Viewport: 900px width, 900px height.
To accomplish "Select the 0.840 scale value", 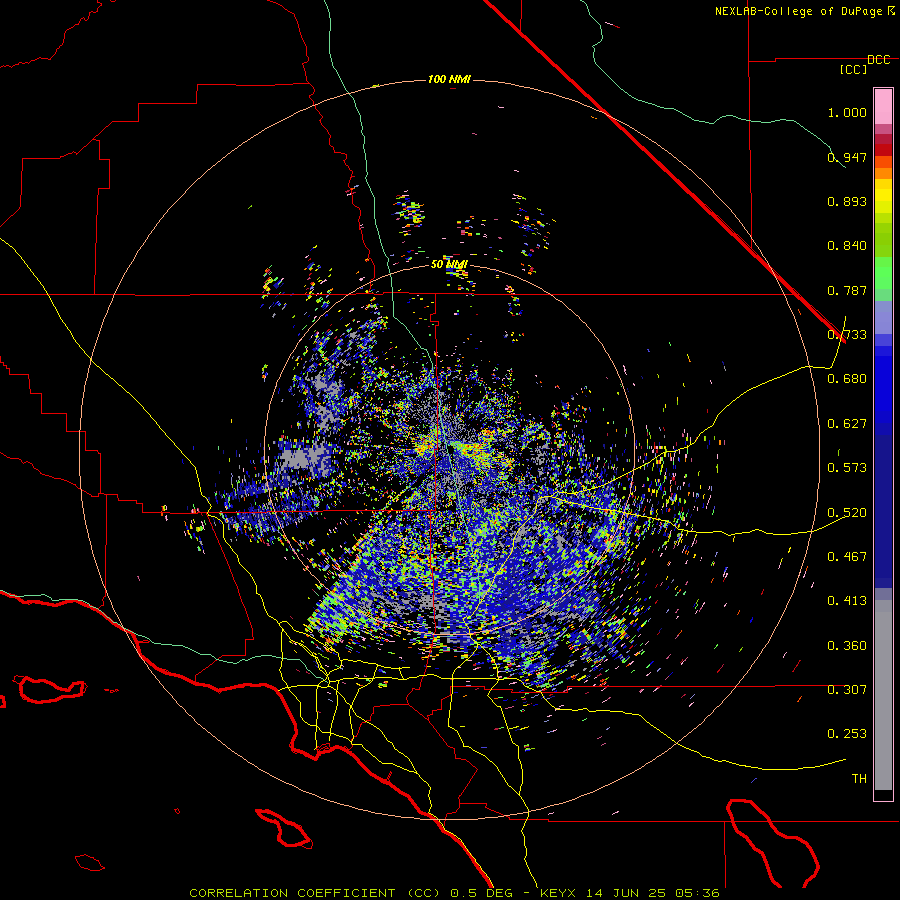I will pyautogui.click(x=847, y=246).
